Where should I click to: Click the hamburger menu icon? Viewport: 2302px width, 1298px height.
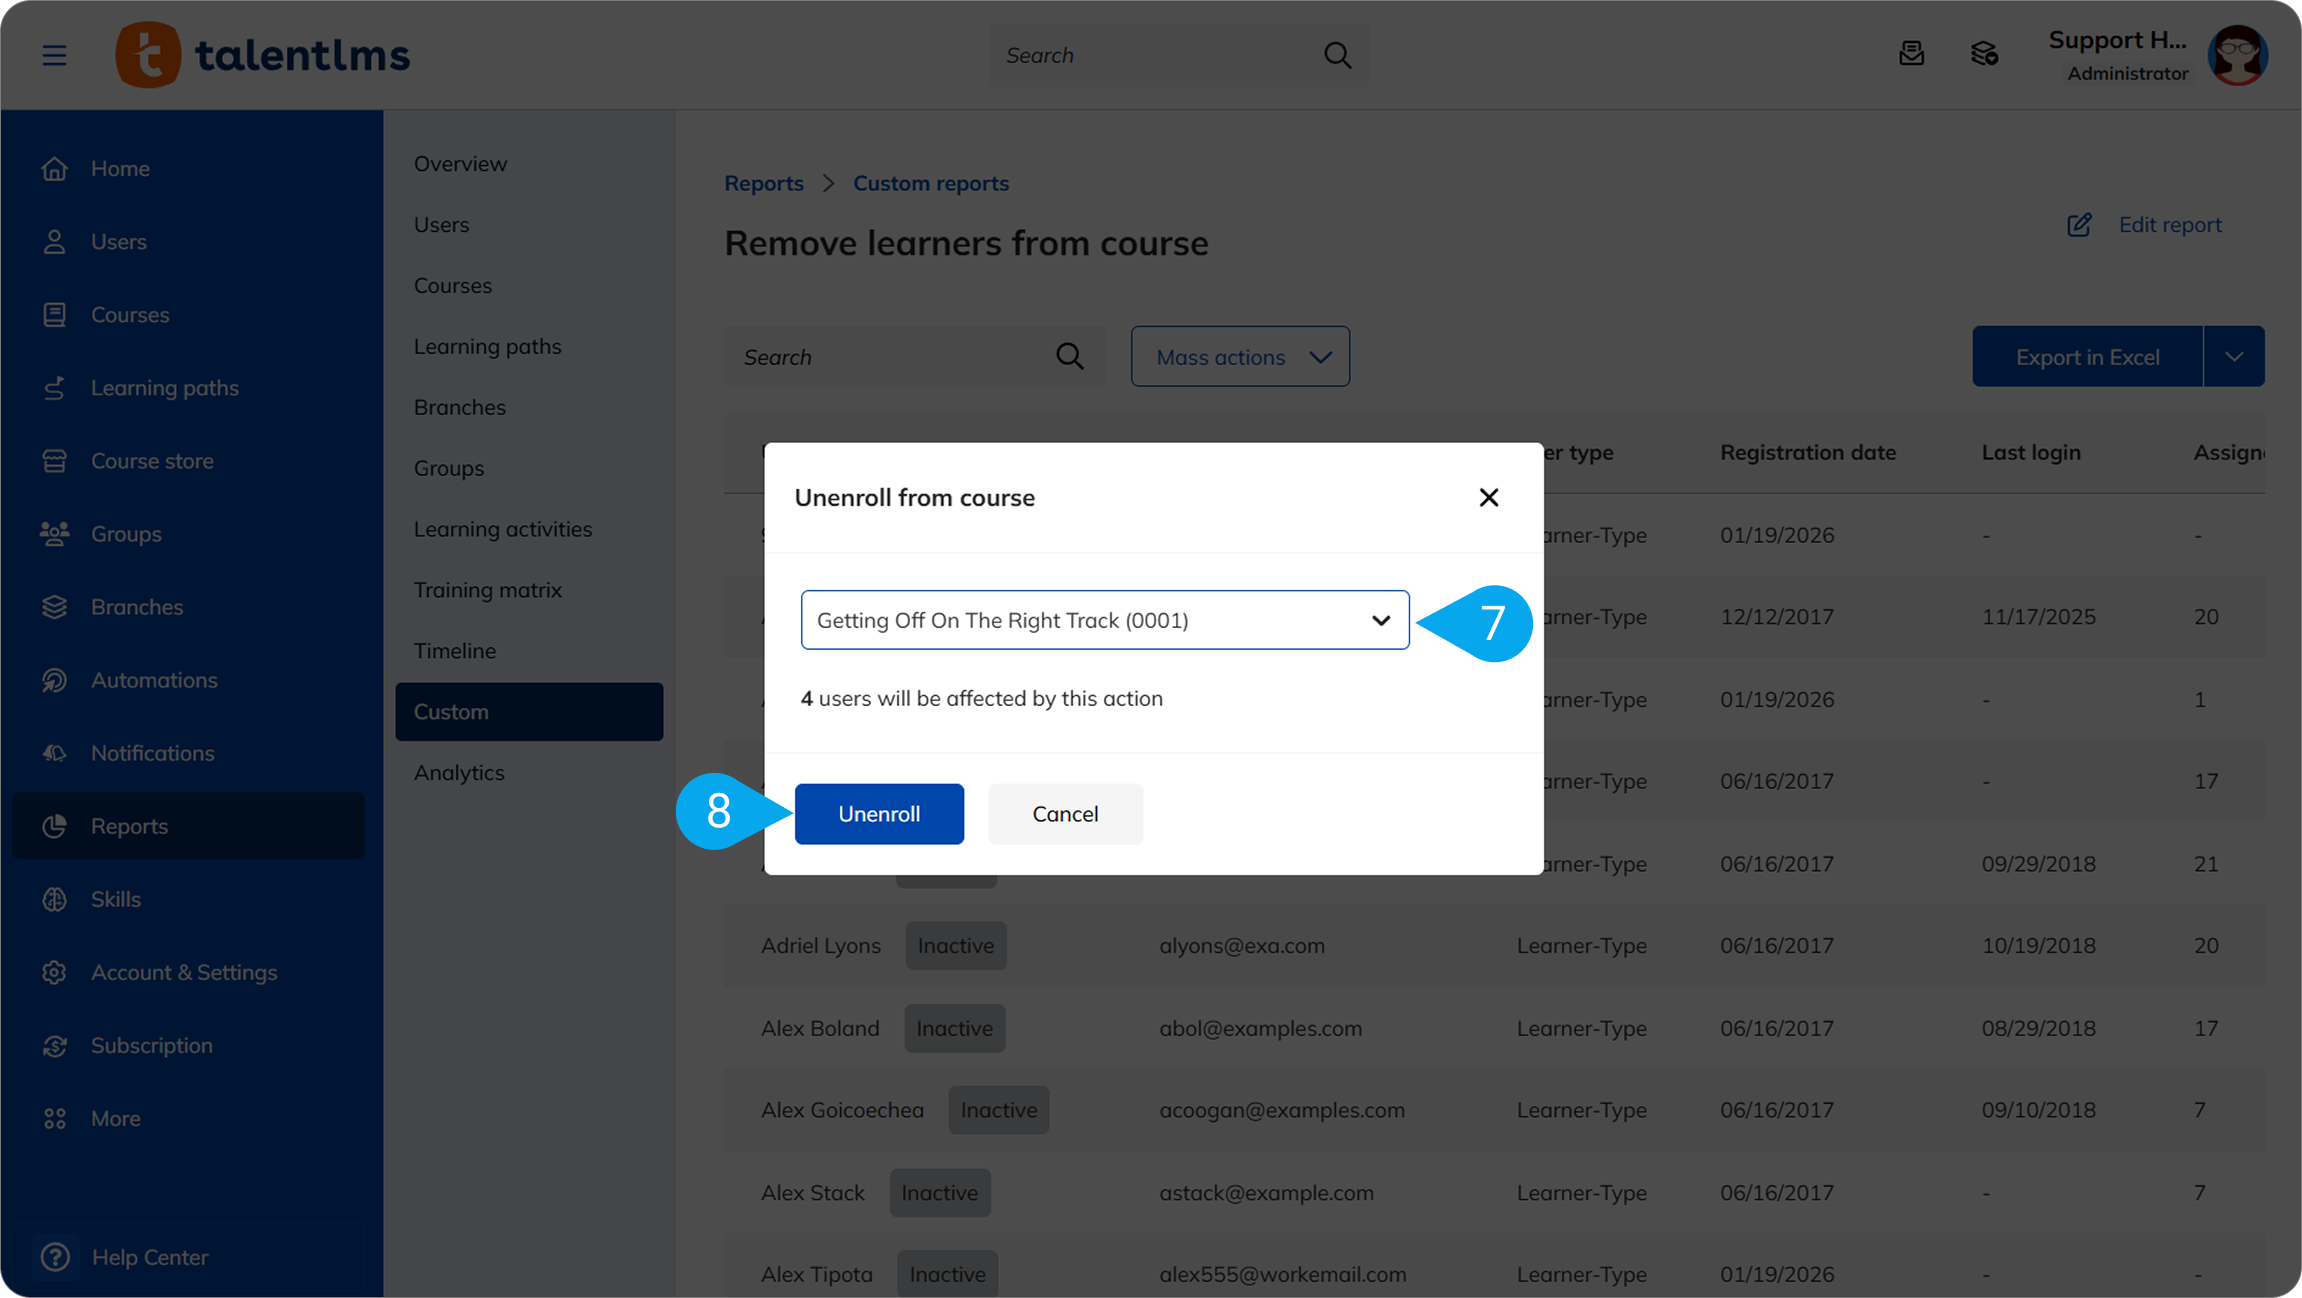55,55
